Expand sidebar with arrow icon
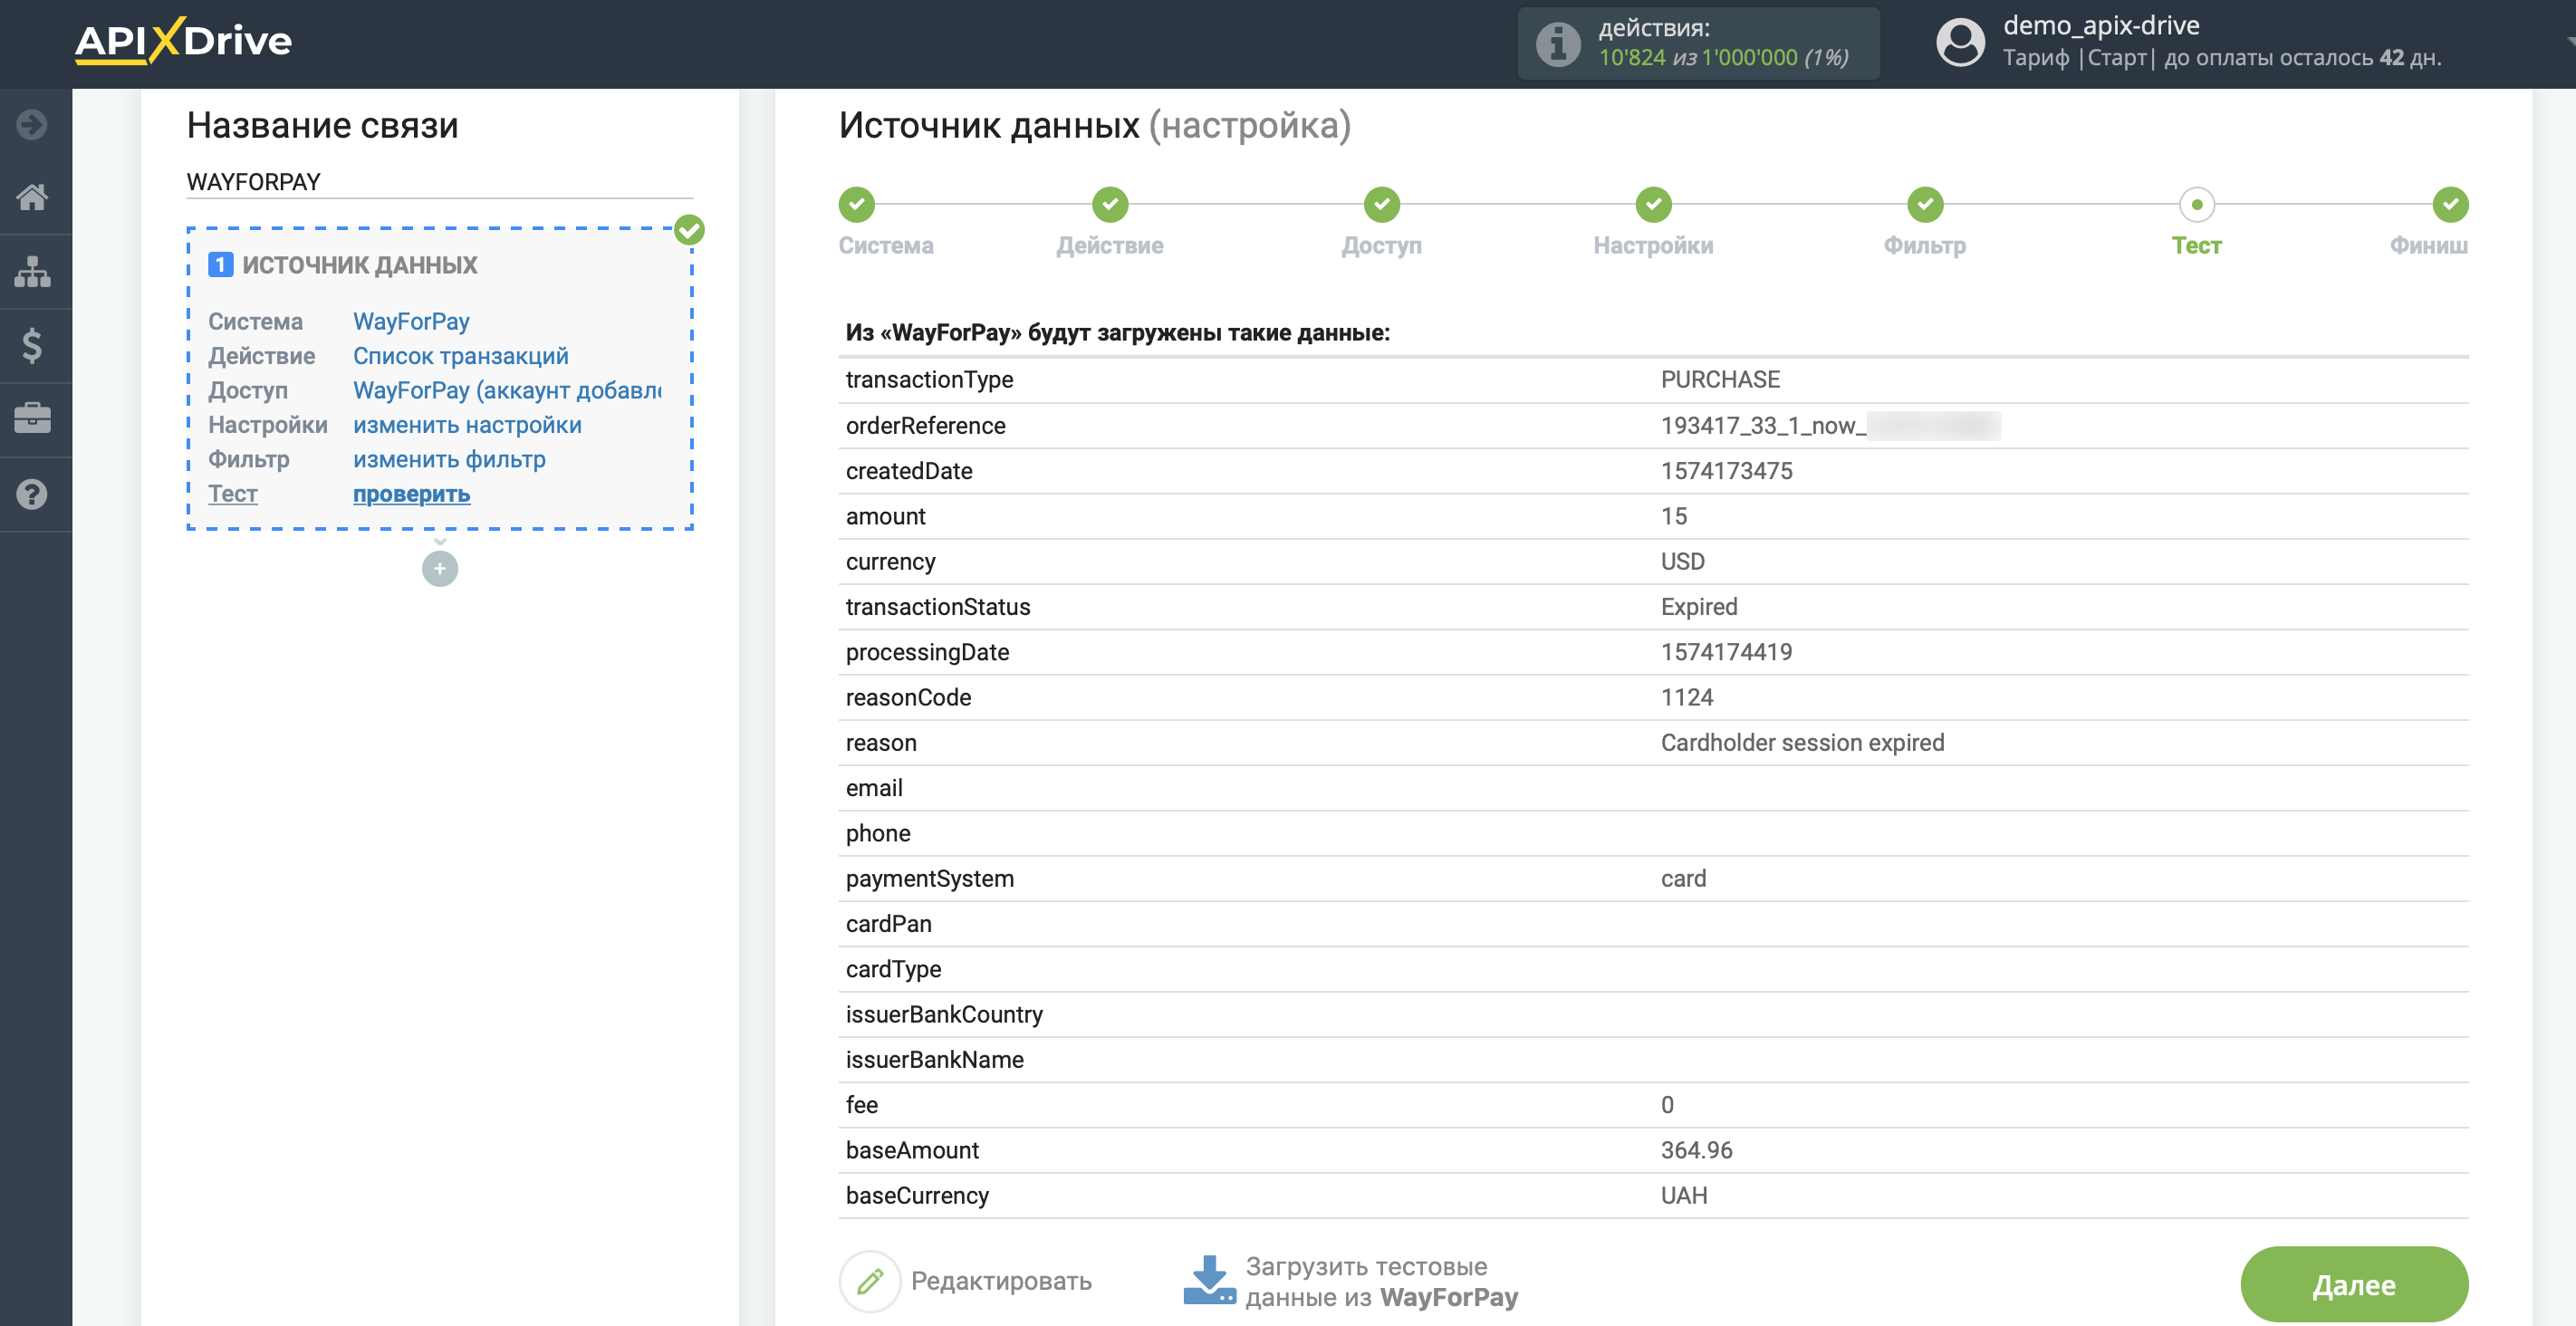Viewport: 2576px width, 1326px height. click(x=32, y=124)
